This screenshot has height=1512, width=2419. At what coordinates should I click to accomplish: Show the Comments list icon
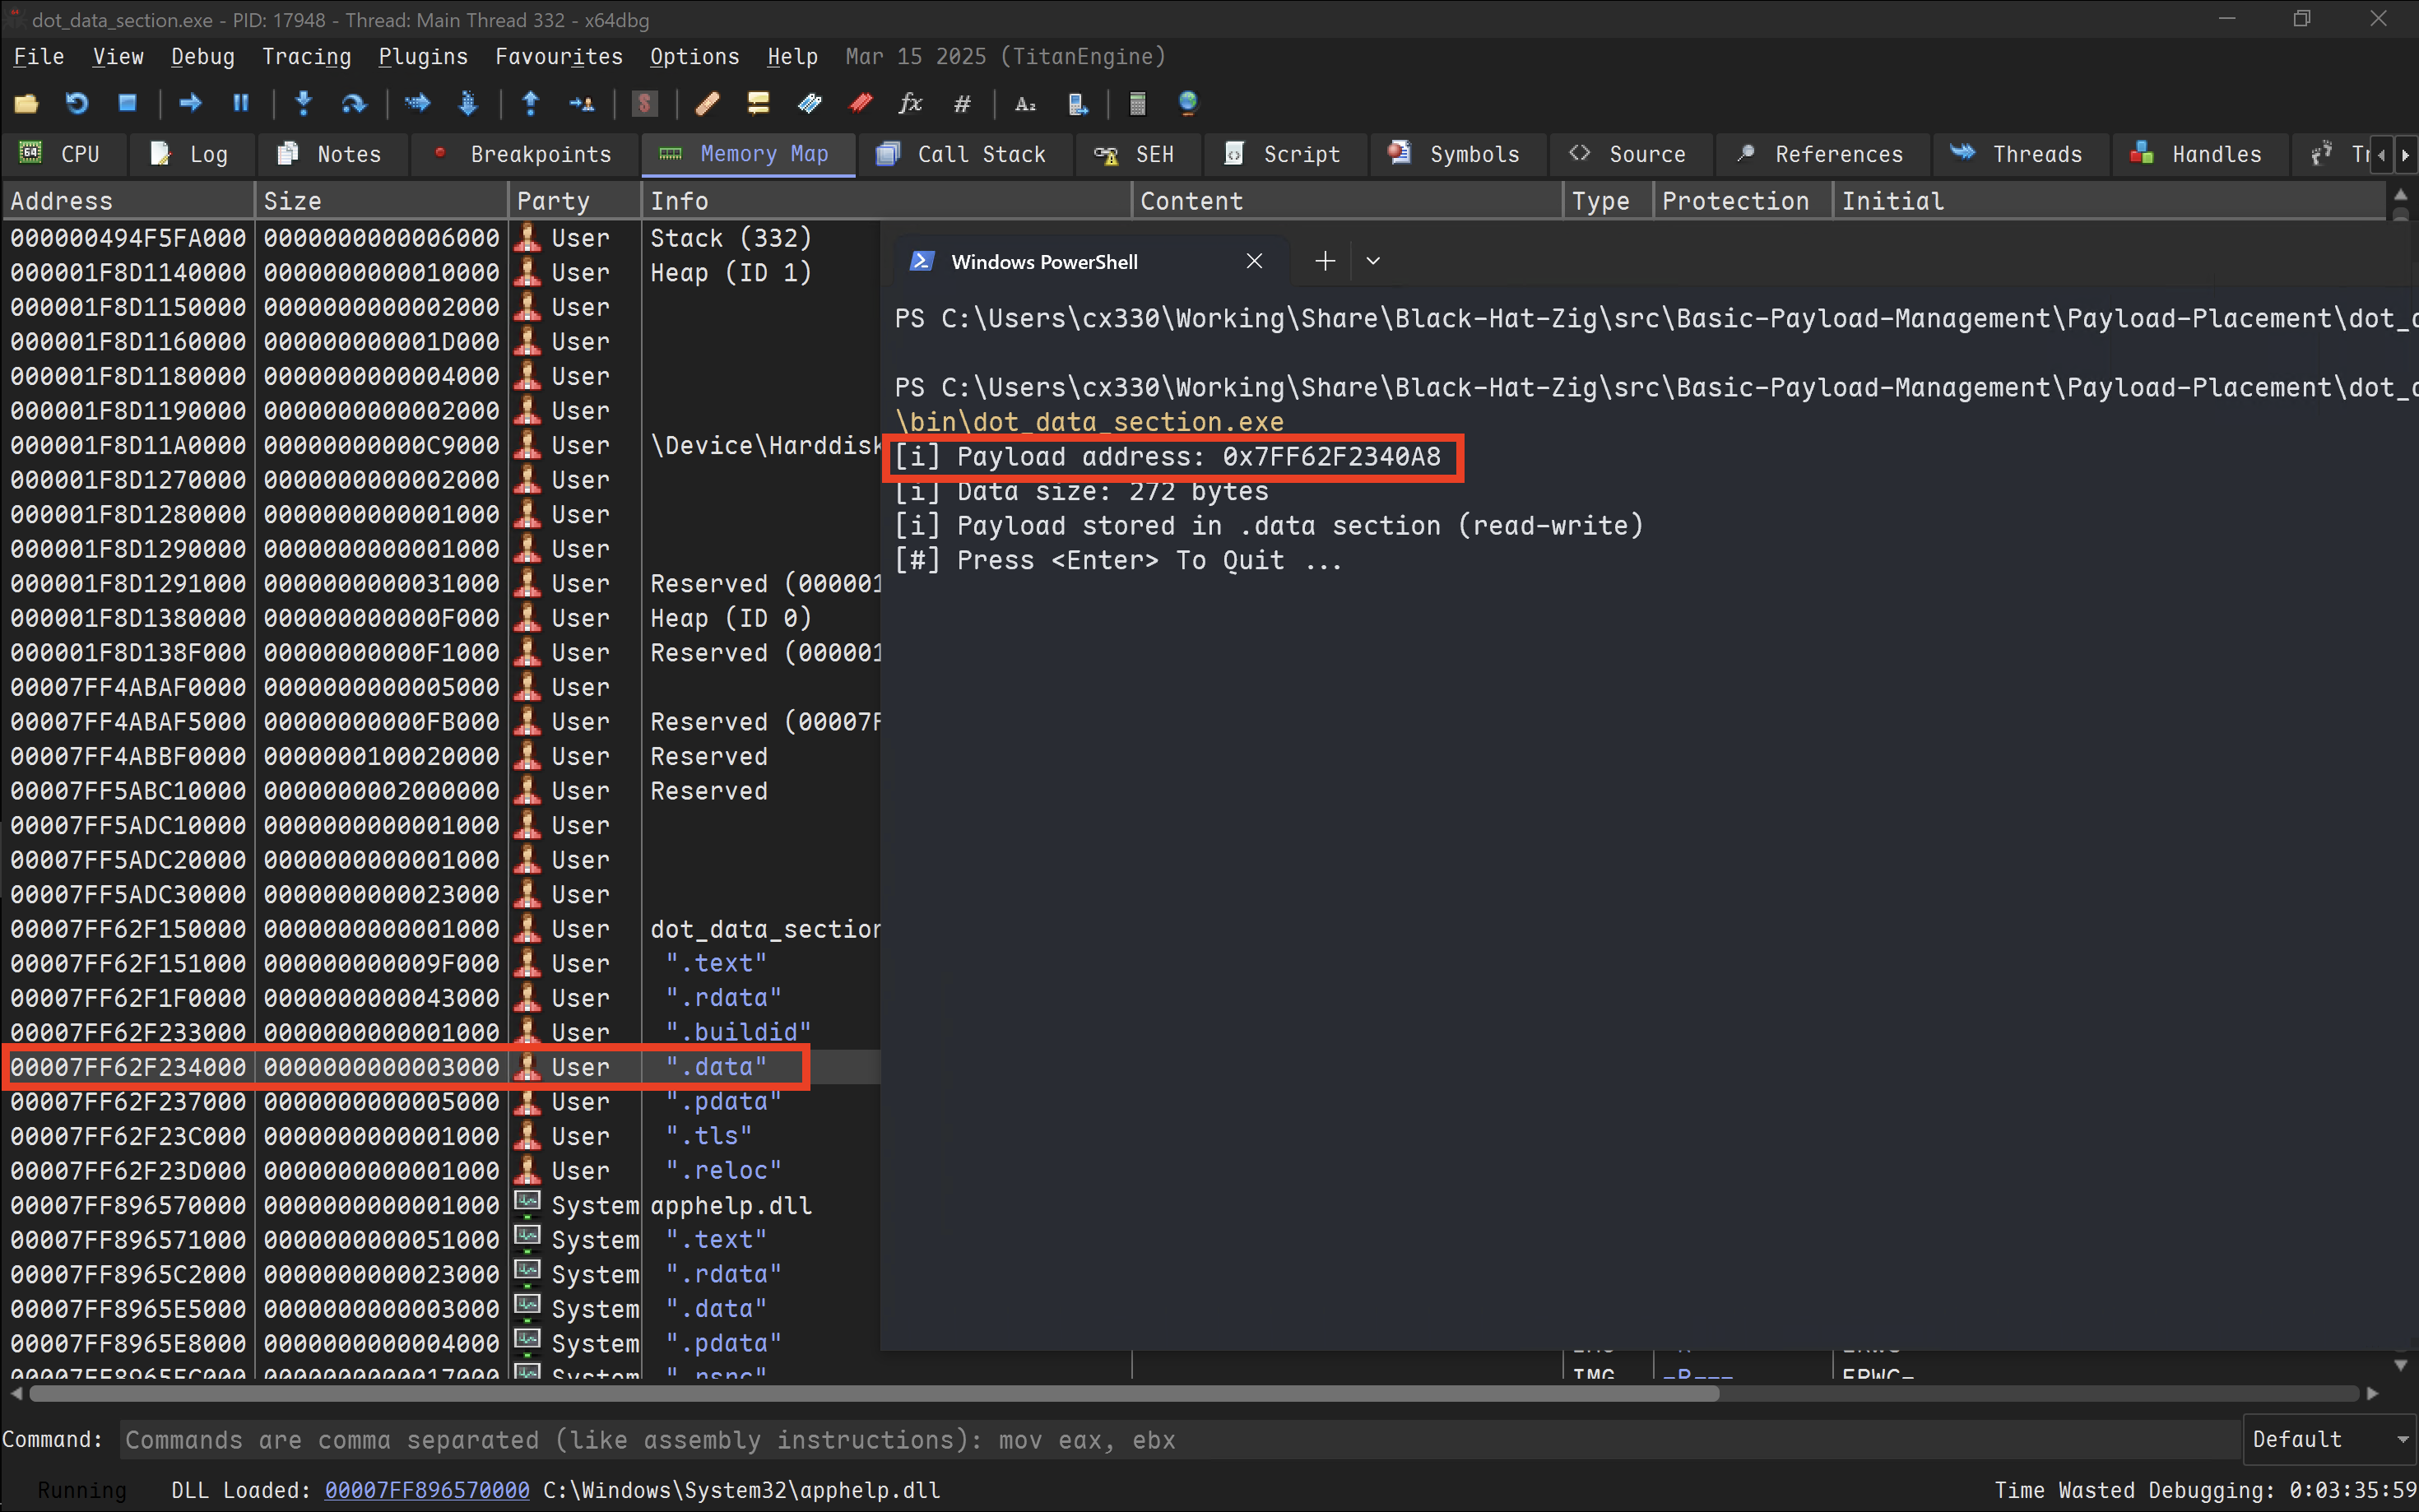(x=758, y=103)
